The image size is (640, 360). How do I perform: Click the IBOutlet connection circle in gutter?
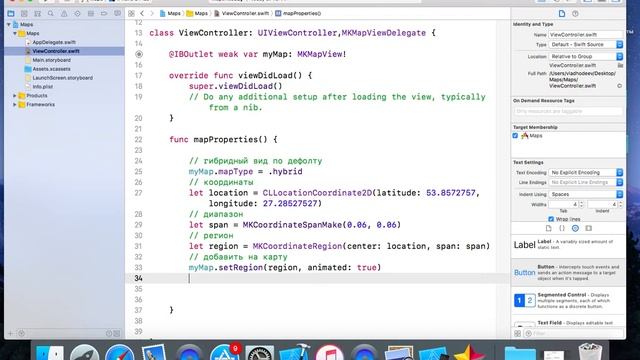pos(139,54)
